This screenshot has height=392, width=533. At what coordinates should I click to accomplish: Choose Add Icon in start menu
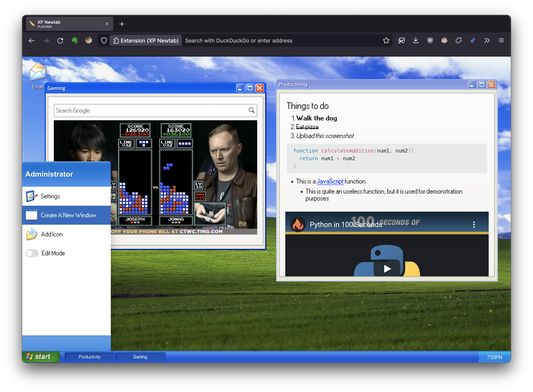66,234
